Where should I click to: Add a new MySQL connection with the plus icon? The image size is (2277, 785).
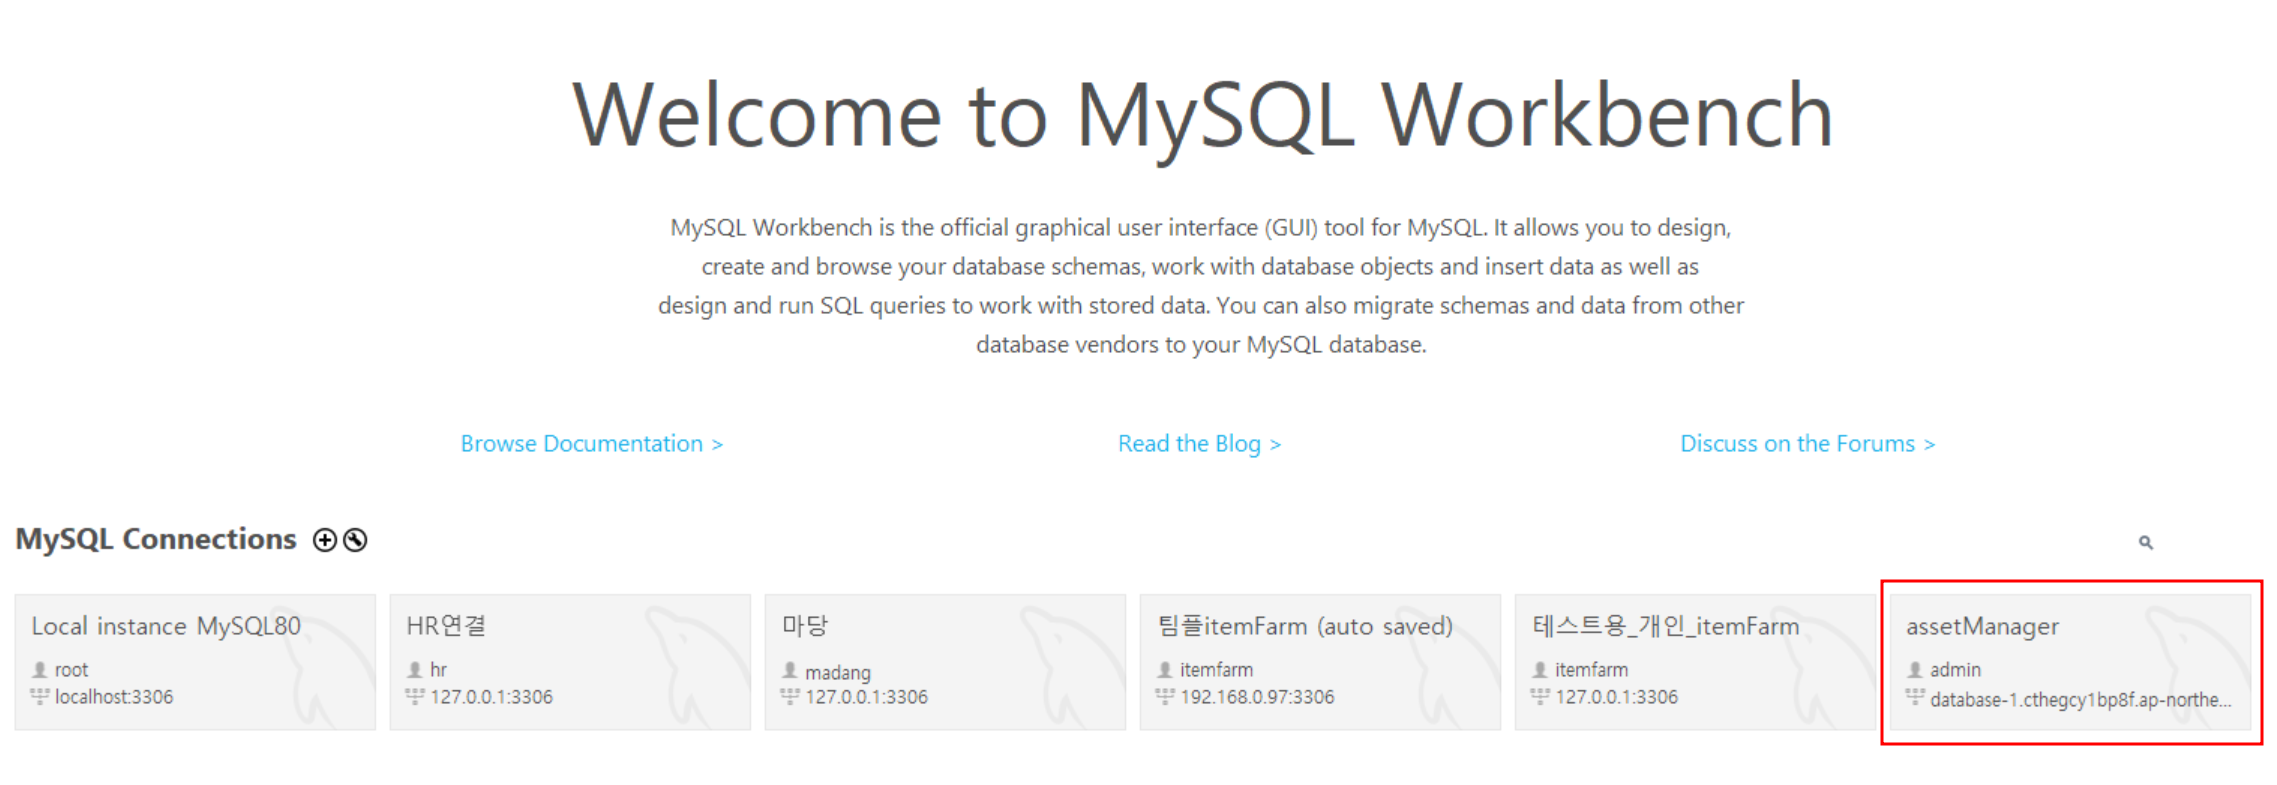[x=324, y=540]
